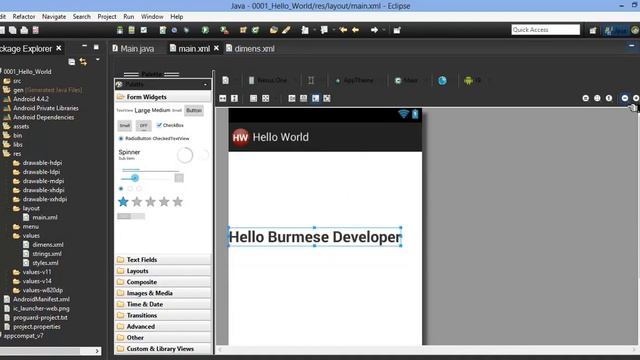Click the Large text widget in palette
Viewport: 640px width, 360px height.
coord(142,110)
